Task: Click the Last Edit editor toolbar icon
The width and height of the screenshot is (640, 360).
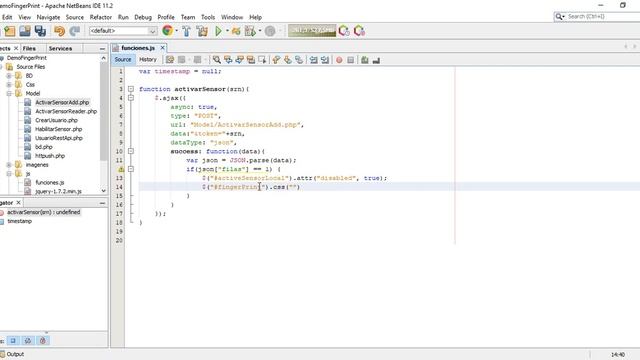Action: pyautogui.click(x=170, y=60)
